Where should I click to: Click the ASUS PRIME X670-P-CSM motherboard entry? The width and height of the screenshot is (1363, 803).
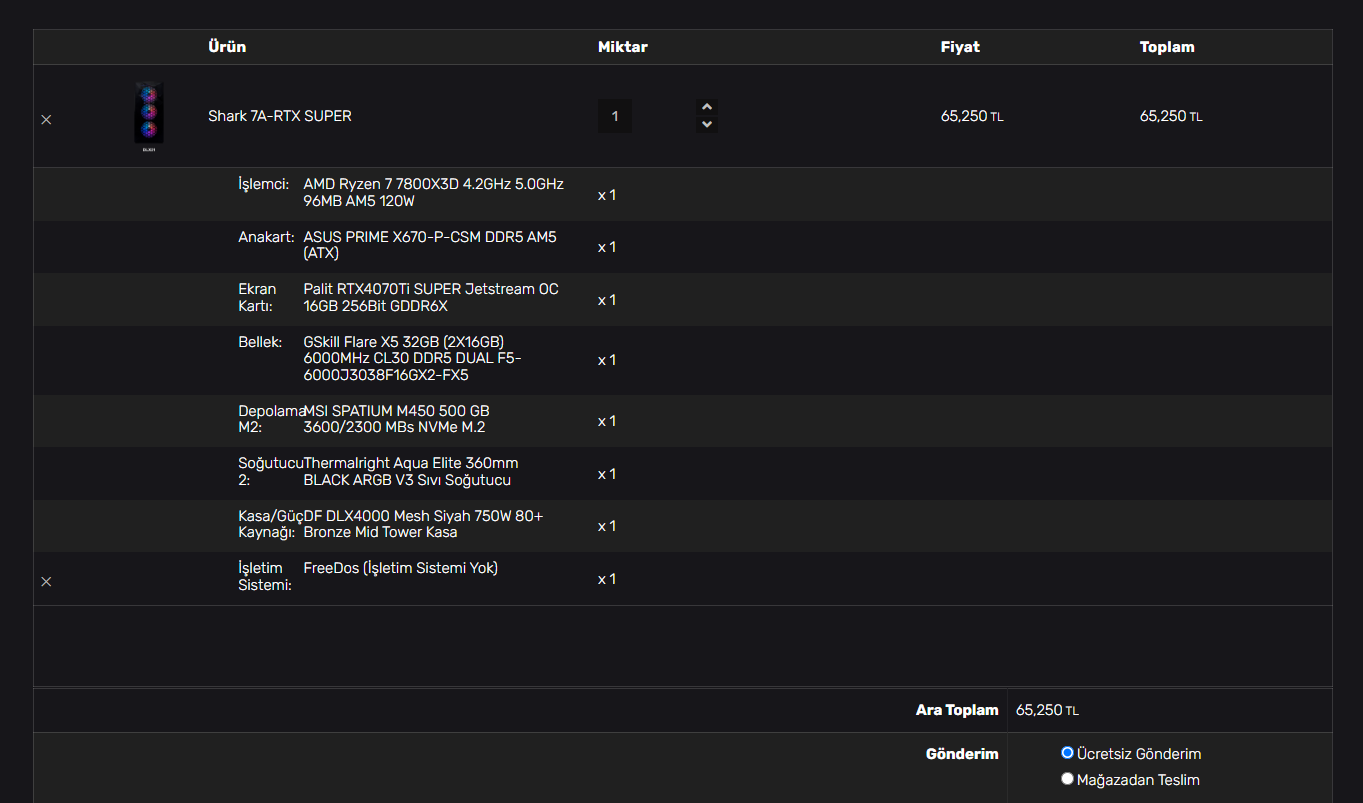tap(430, 245)
